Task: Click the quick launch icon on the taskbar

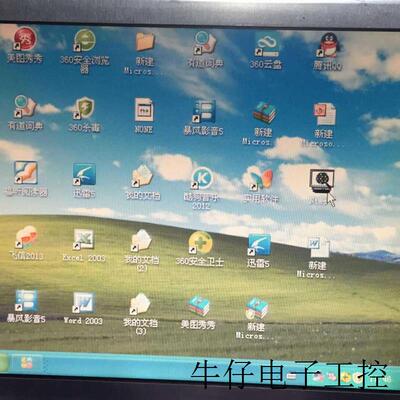Action: click(27, 363)
